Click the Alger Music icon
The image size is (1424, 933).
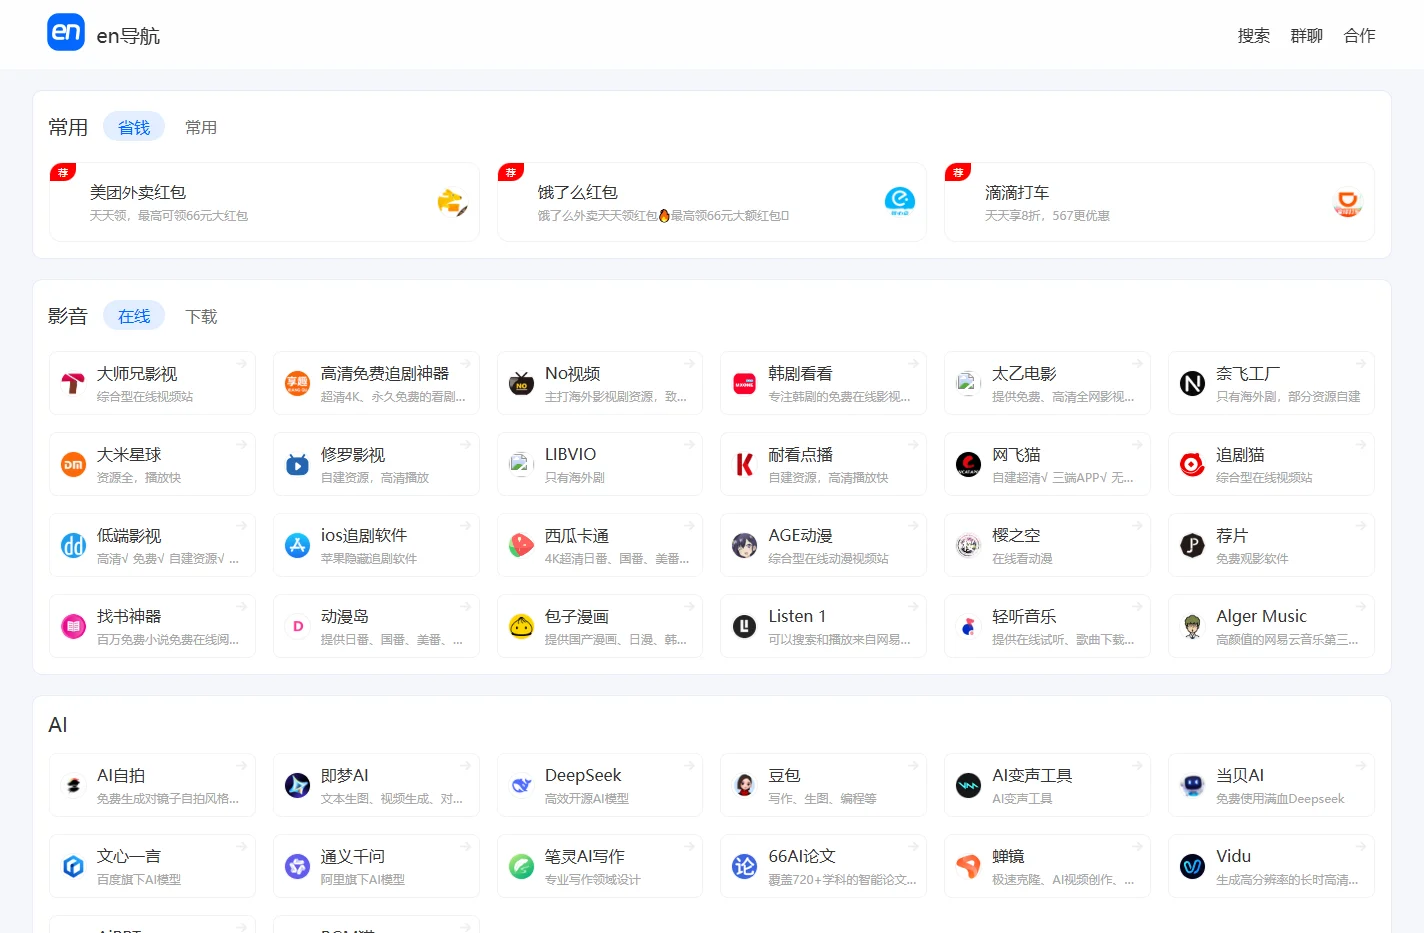click(1192, 626)
